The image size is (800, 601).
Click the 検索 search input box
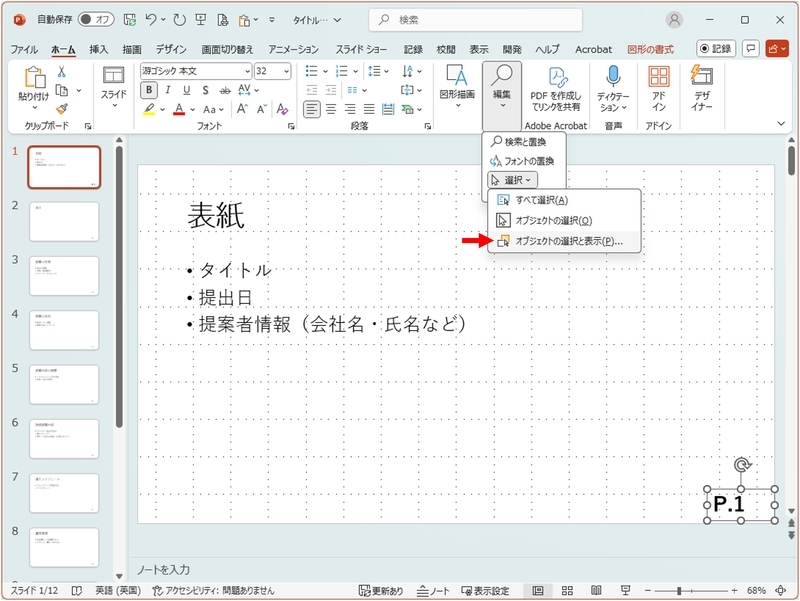tap(476, 20)
